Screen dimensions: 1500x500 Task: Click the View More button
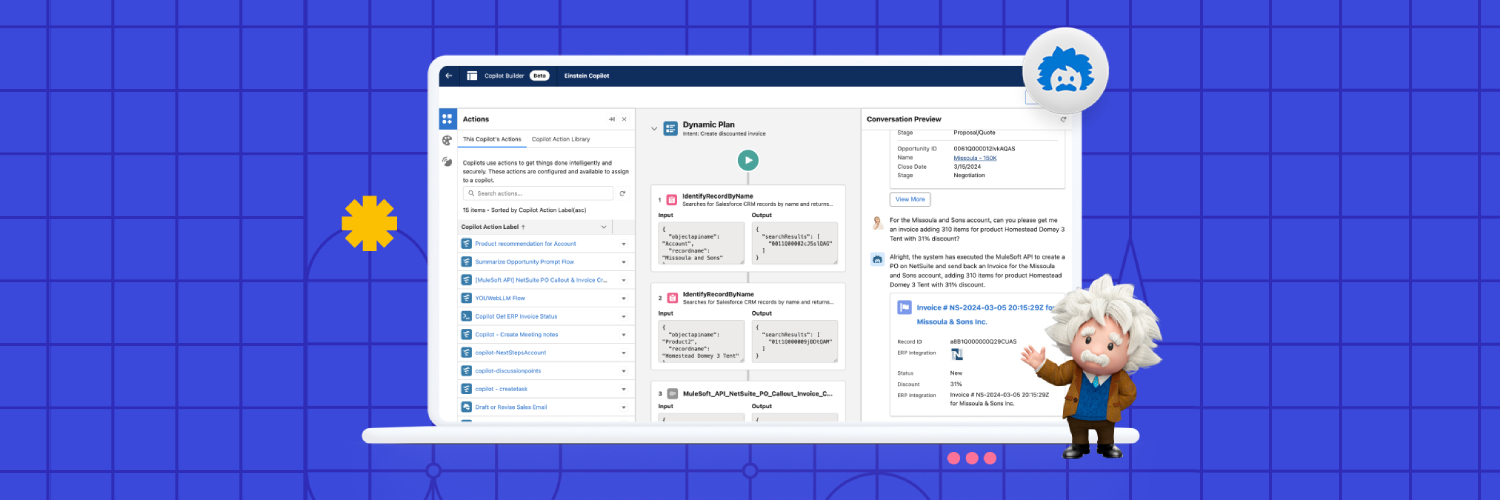[910, 199]
